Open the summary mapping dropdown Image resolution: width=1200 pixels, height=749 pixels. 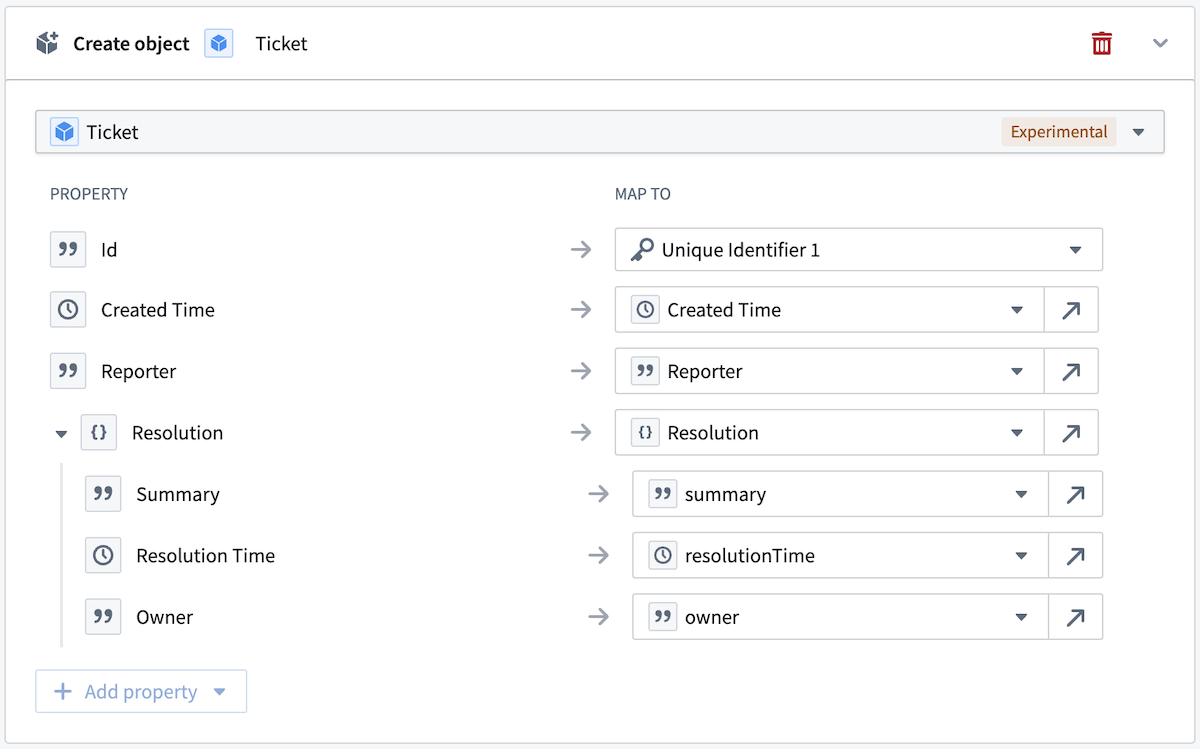[x=1020, y=494]
